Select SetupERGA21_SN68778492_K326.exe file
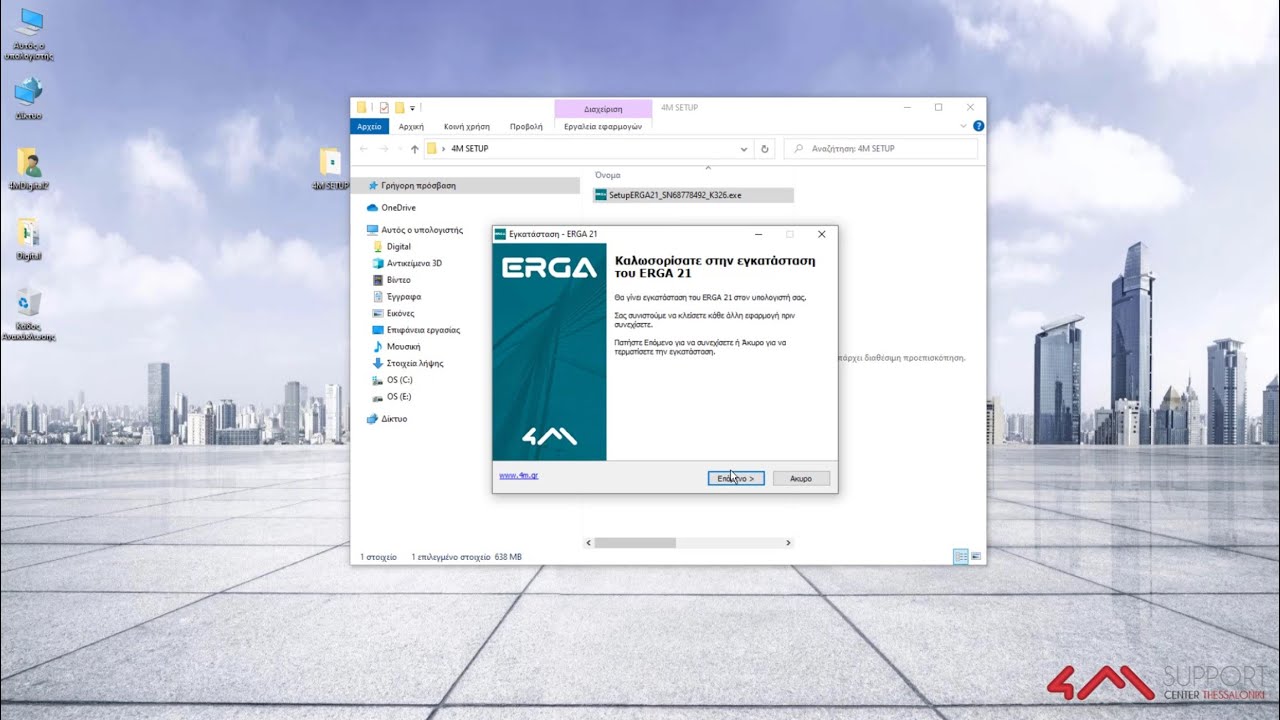The image size is (1280, 720). [x=693, y=195]
